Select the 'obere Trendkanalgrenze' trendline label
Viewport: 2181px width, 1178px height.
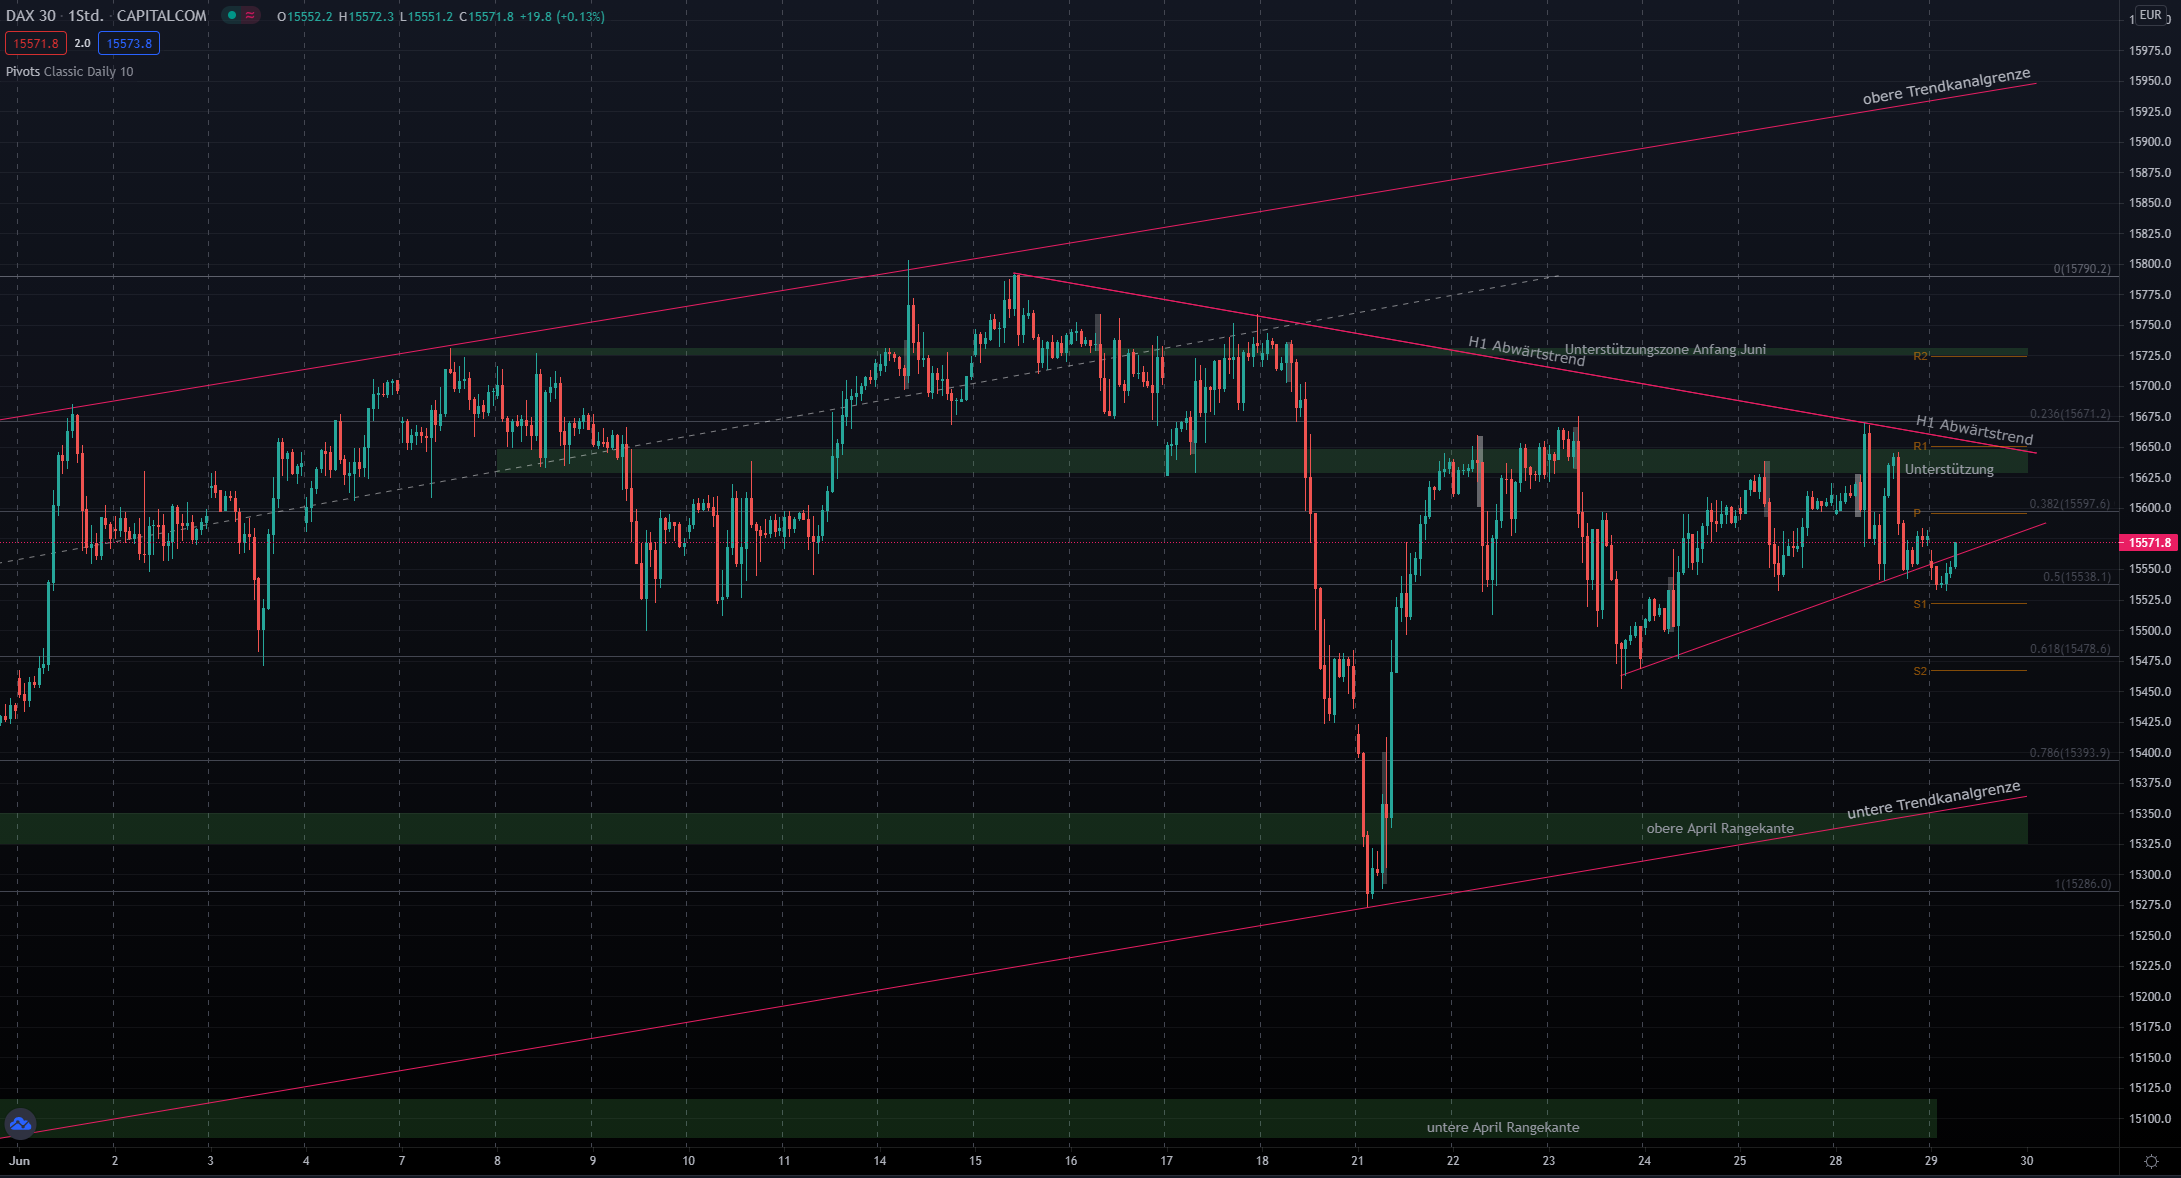tap(1946, 87)
